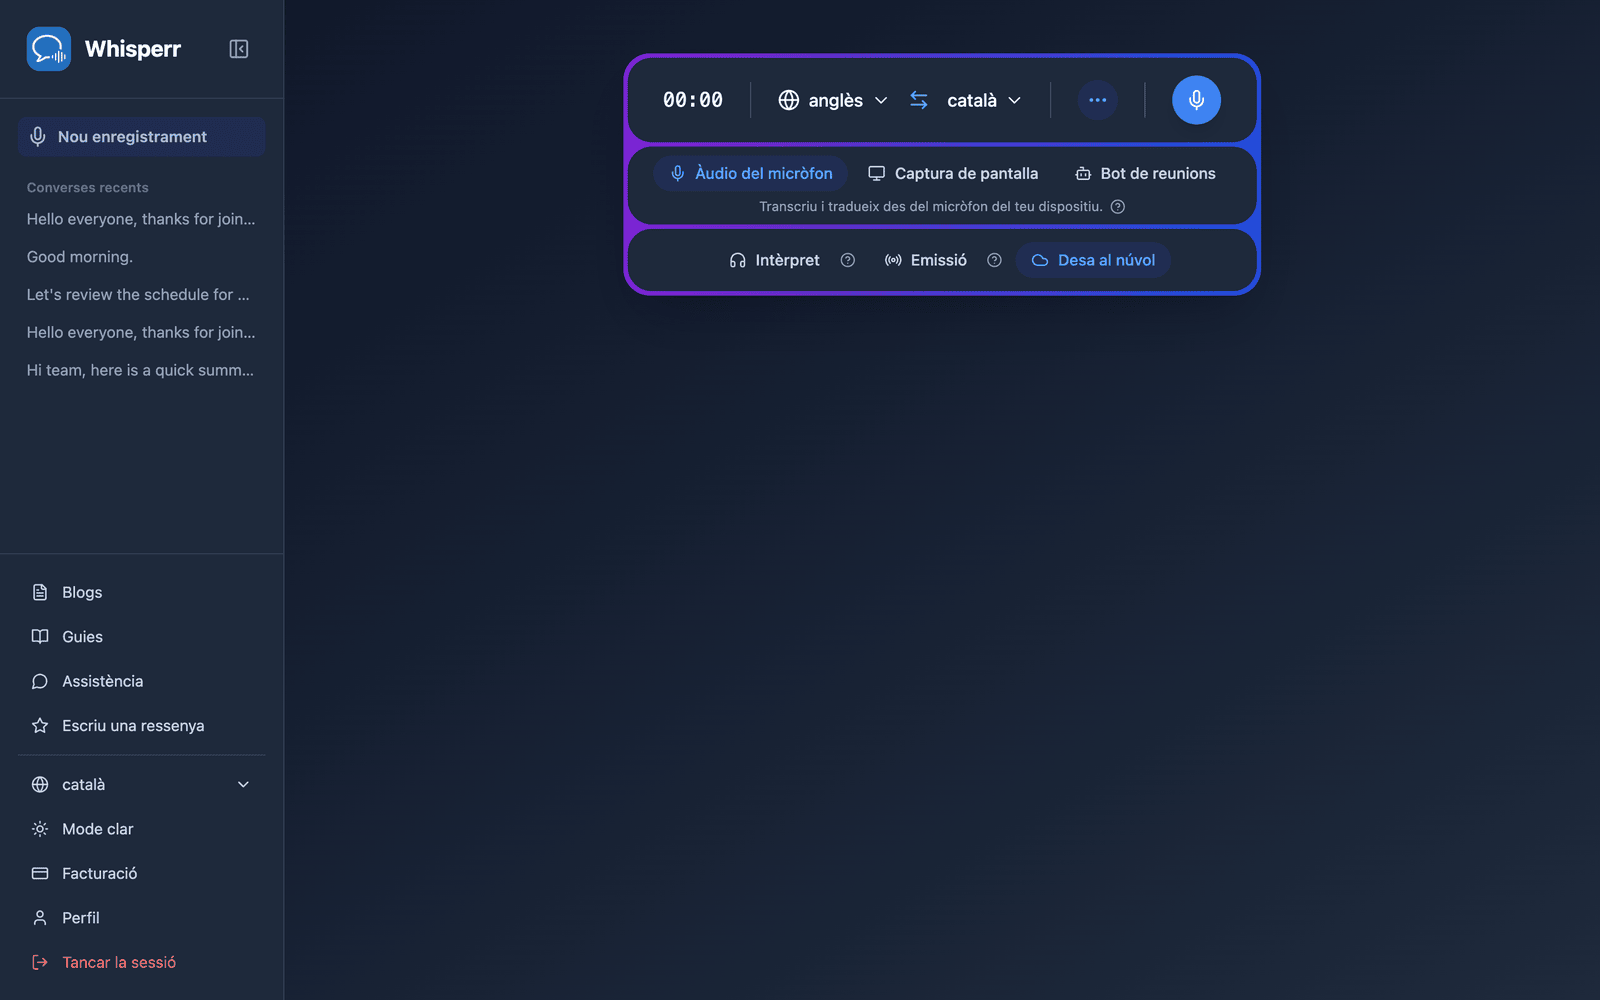Screen dimensions: 1600x1000
Task: Open 'Let's review the schedule for ...' conversation
Action: point(141,295)
